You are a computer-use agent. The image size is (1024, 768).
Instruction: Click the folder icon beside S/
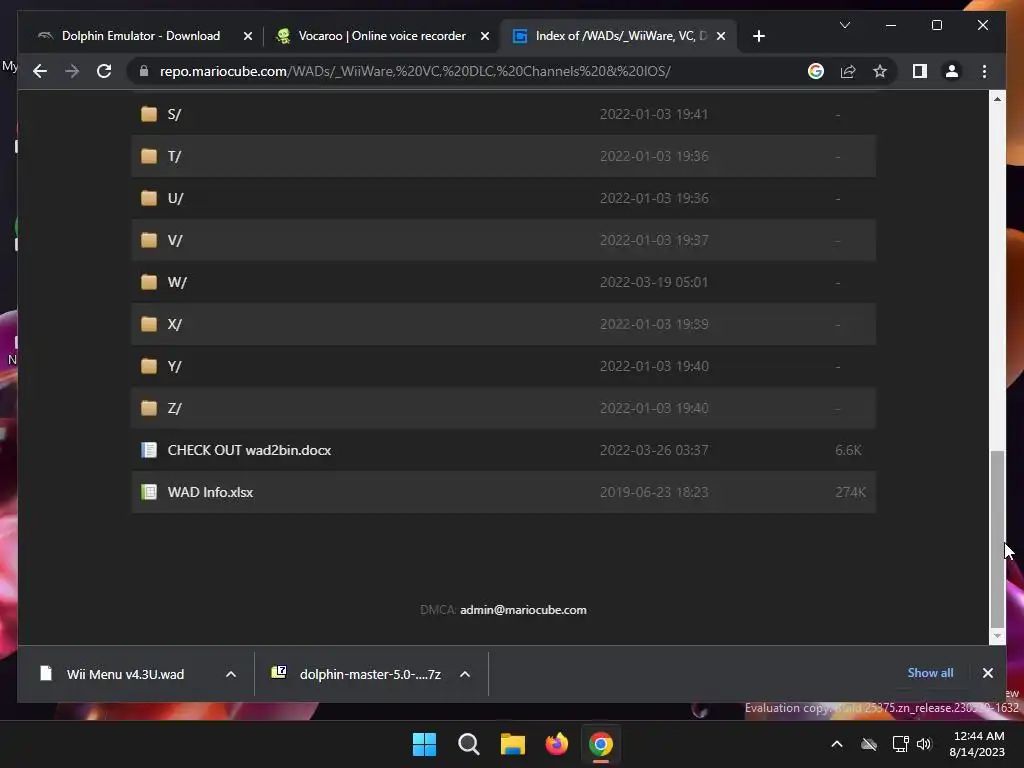(x=149, y=114)
